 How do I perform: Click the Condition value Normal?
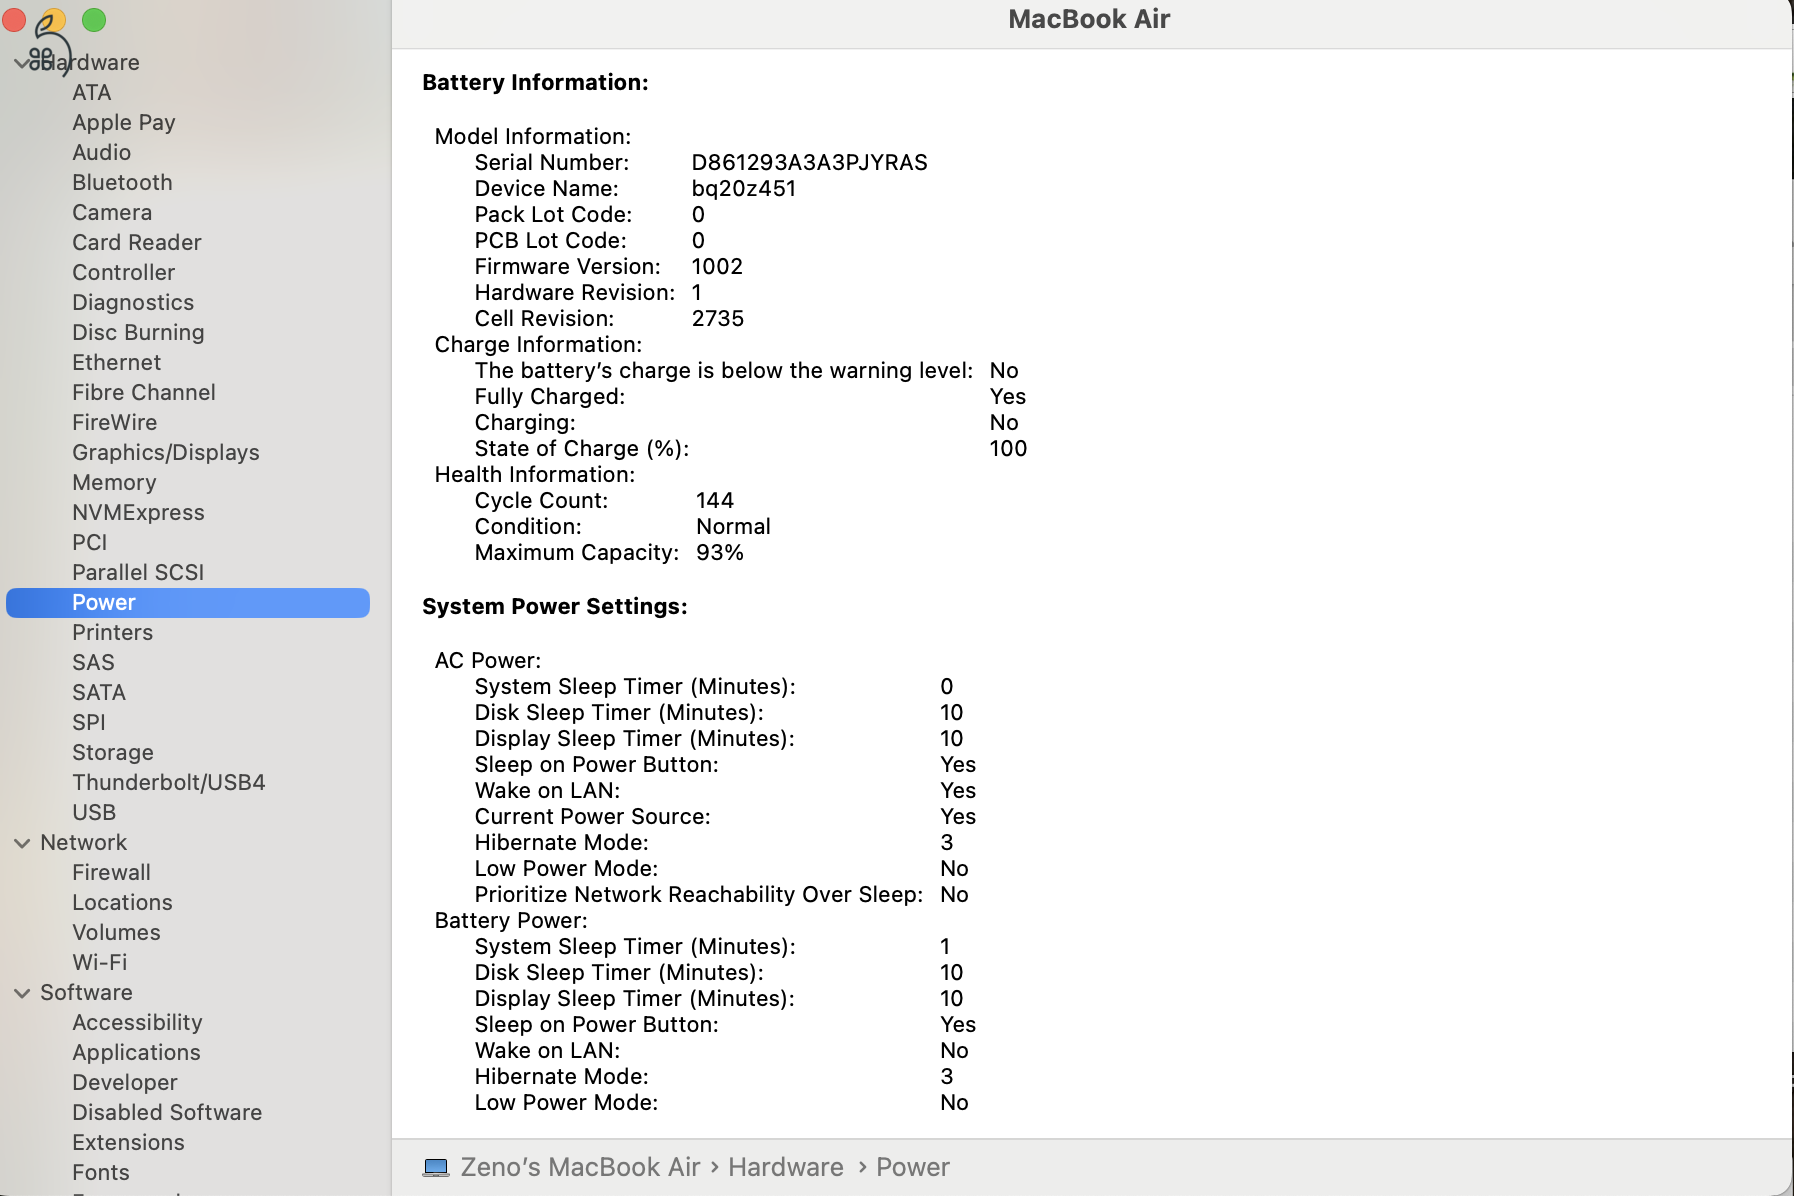click(733, 526)
